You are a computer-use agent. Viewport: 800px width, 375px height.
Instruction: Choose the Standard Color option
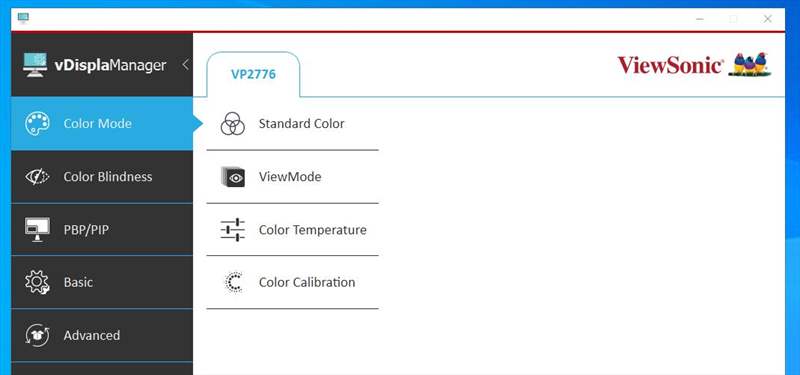[292, 124]
